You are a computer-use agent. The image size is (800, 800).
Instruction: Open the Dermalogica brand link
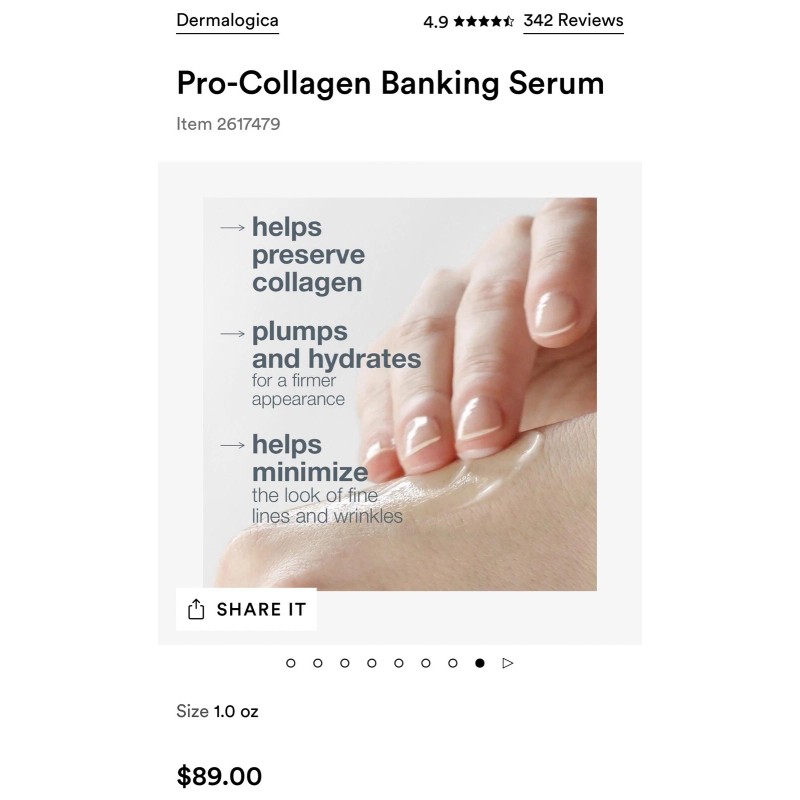[x=227, y=20]
